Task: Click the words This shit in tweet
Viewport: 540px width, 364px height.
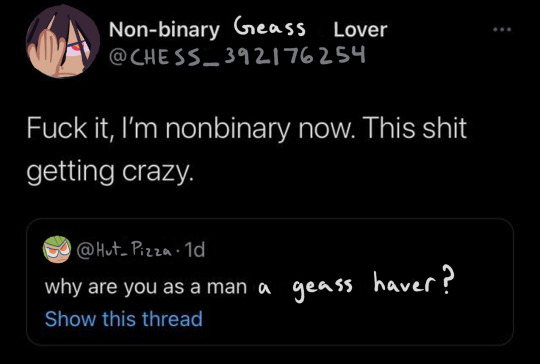Action: (x=415, y=127)
